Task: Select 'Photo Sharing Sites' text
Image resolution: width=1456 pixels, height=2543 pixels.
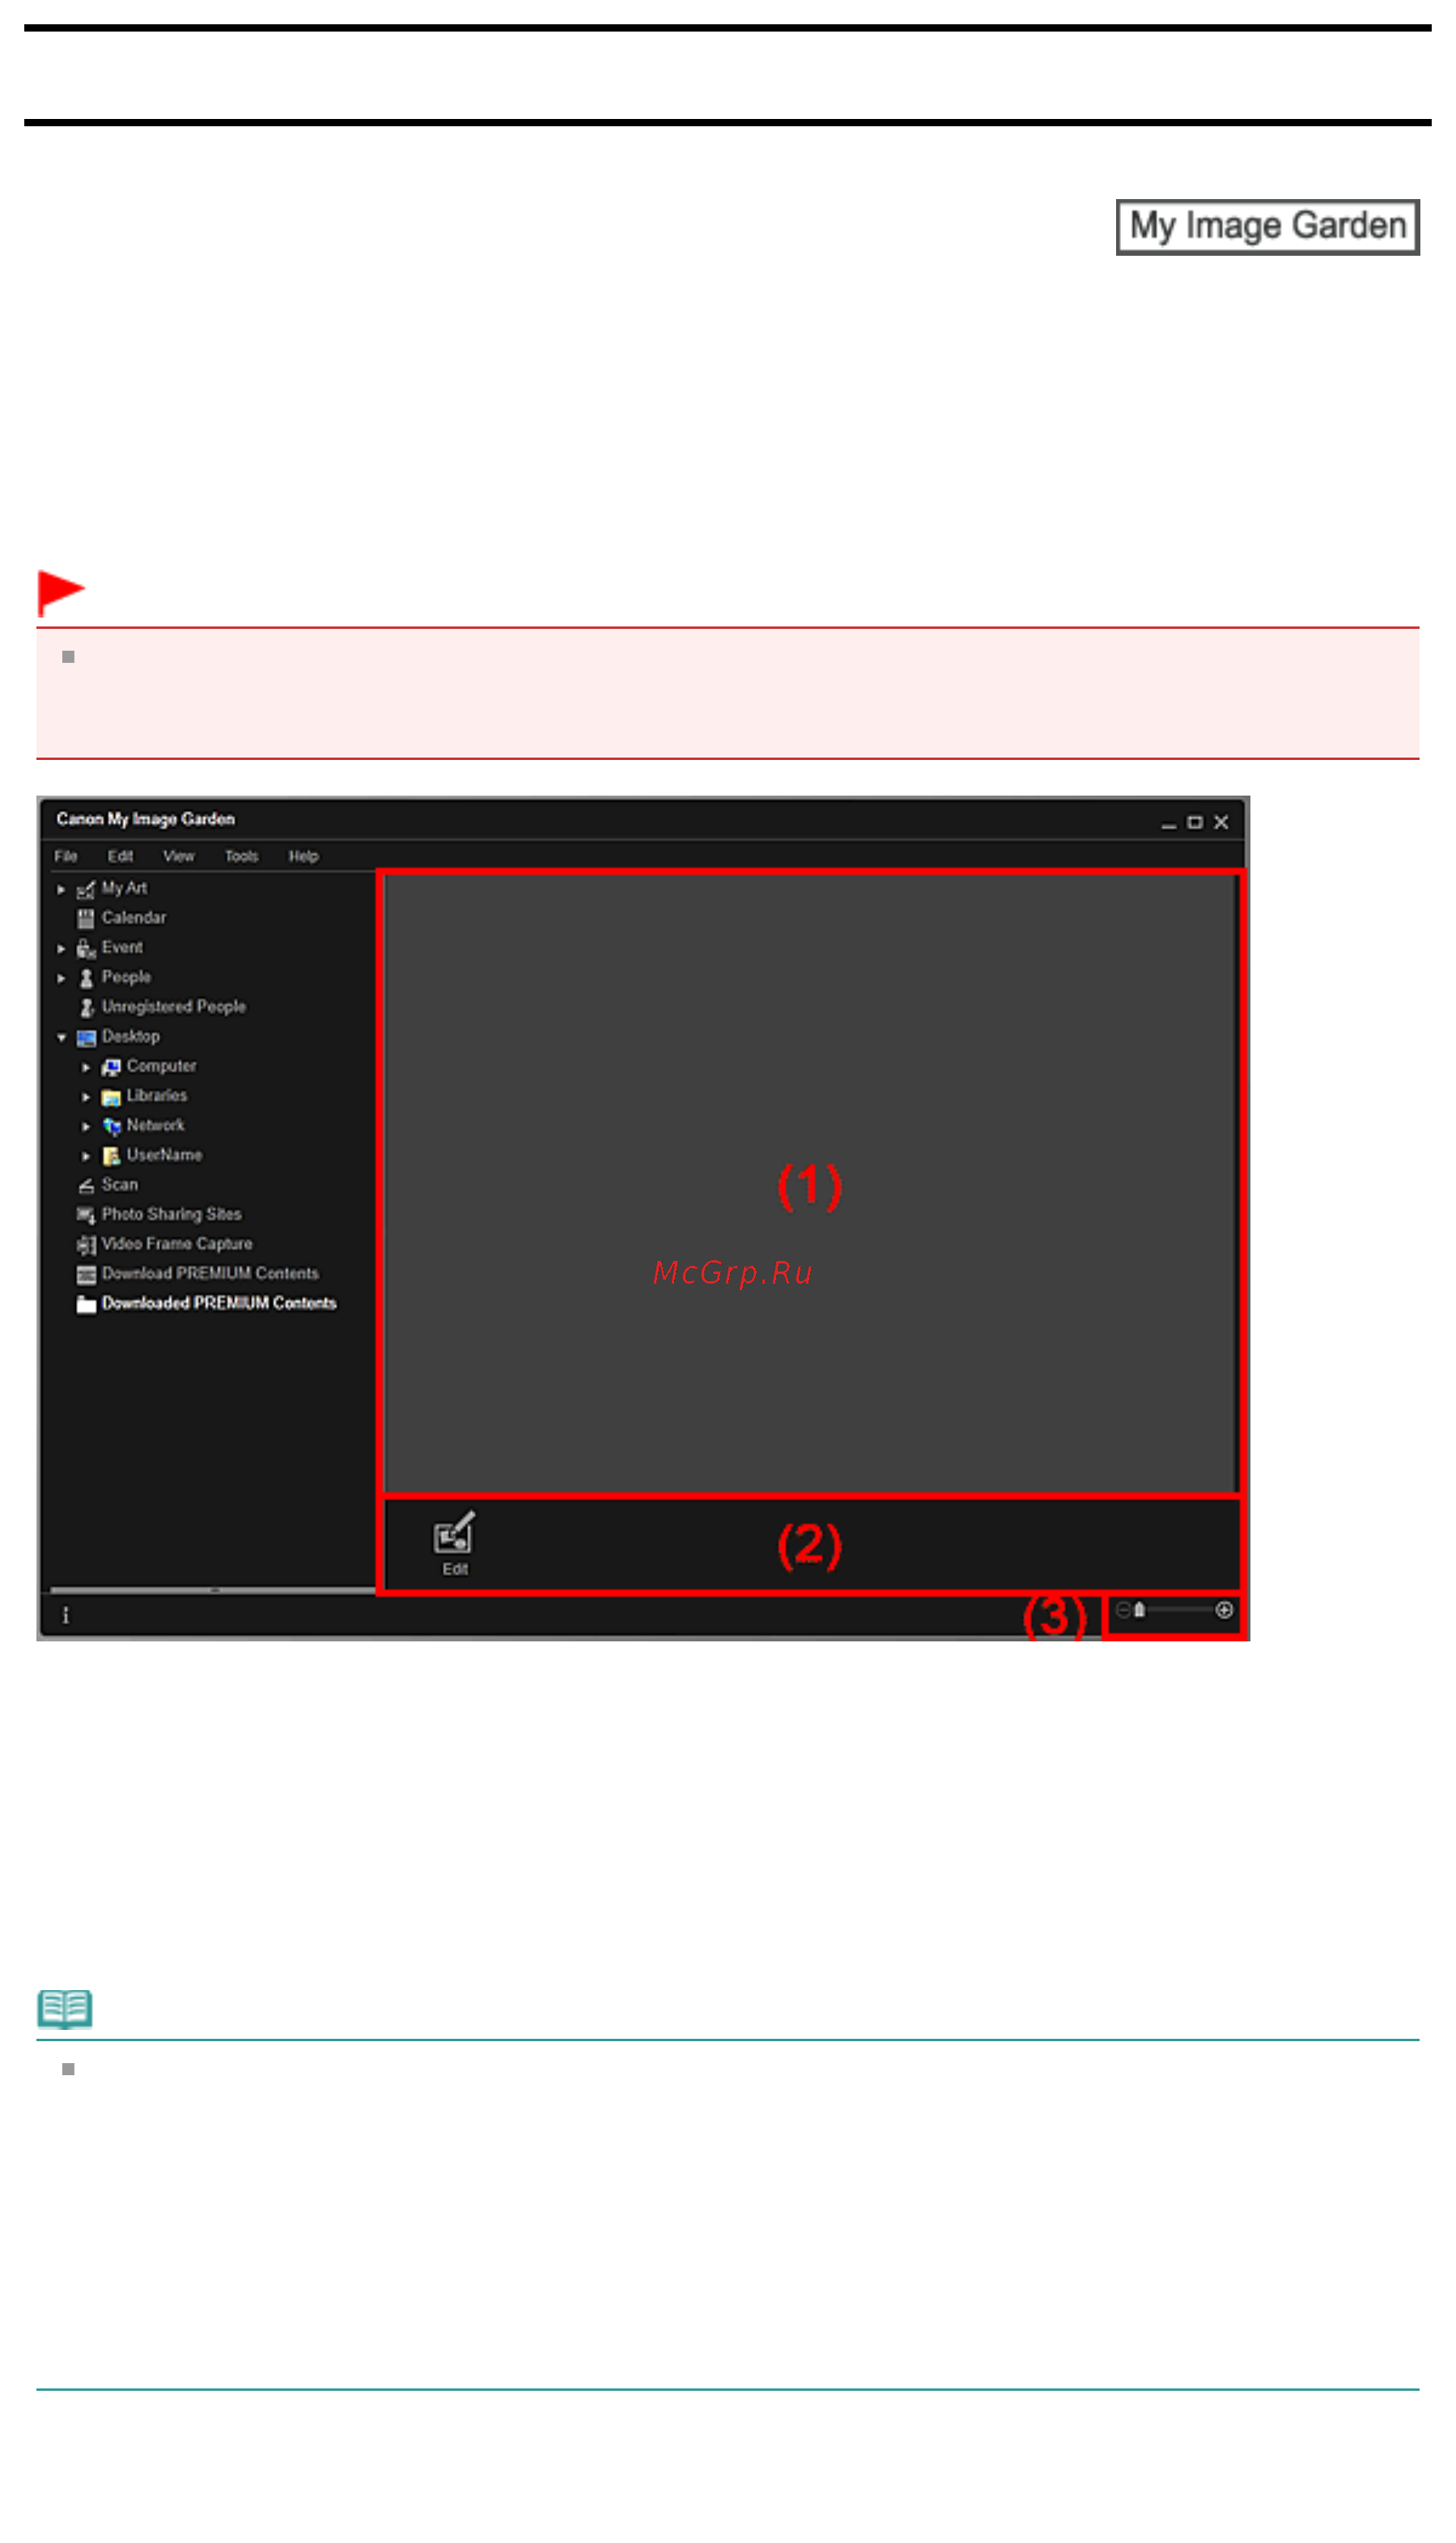Action: (172, 1215)
